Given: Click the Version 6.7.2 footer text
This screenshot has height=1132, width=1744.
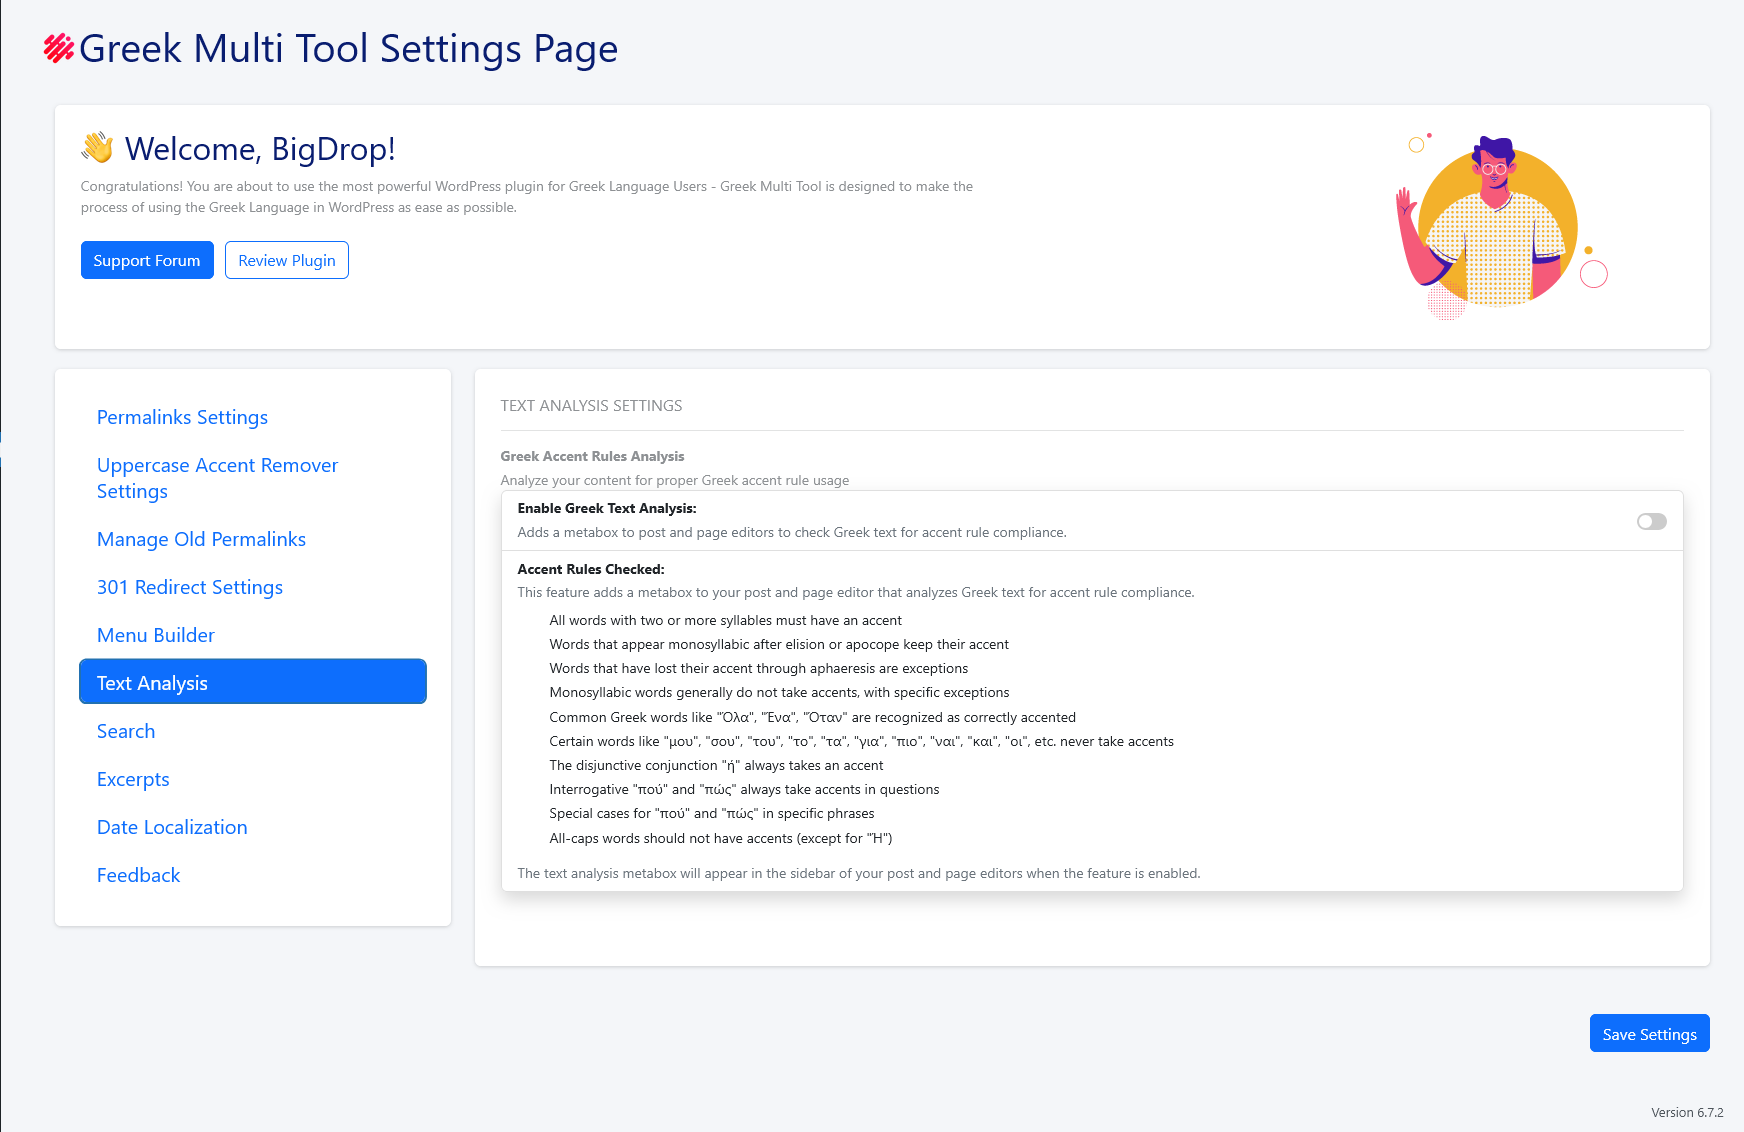Looking at the screenshot, I should pos(1686,1112).
